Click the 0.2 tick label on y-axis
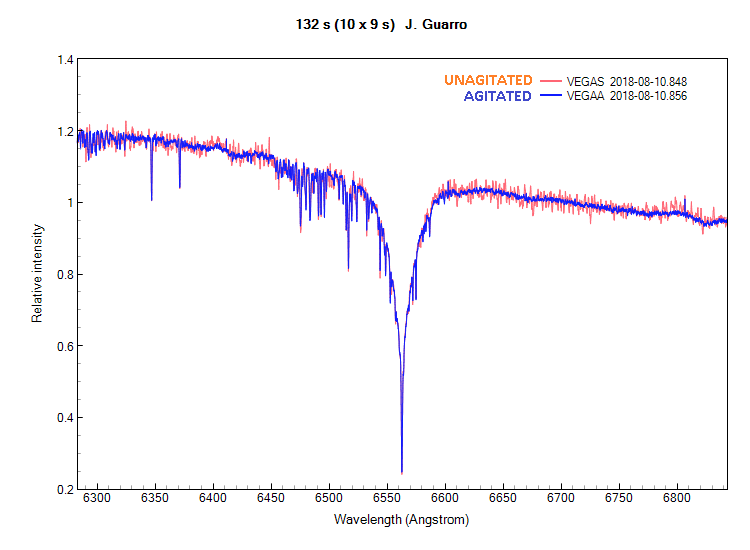This screenshot has width=750, height=550. click(65, 489)
